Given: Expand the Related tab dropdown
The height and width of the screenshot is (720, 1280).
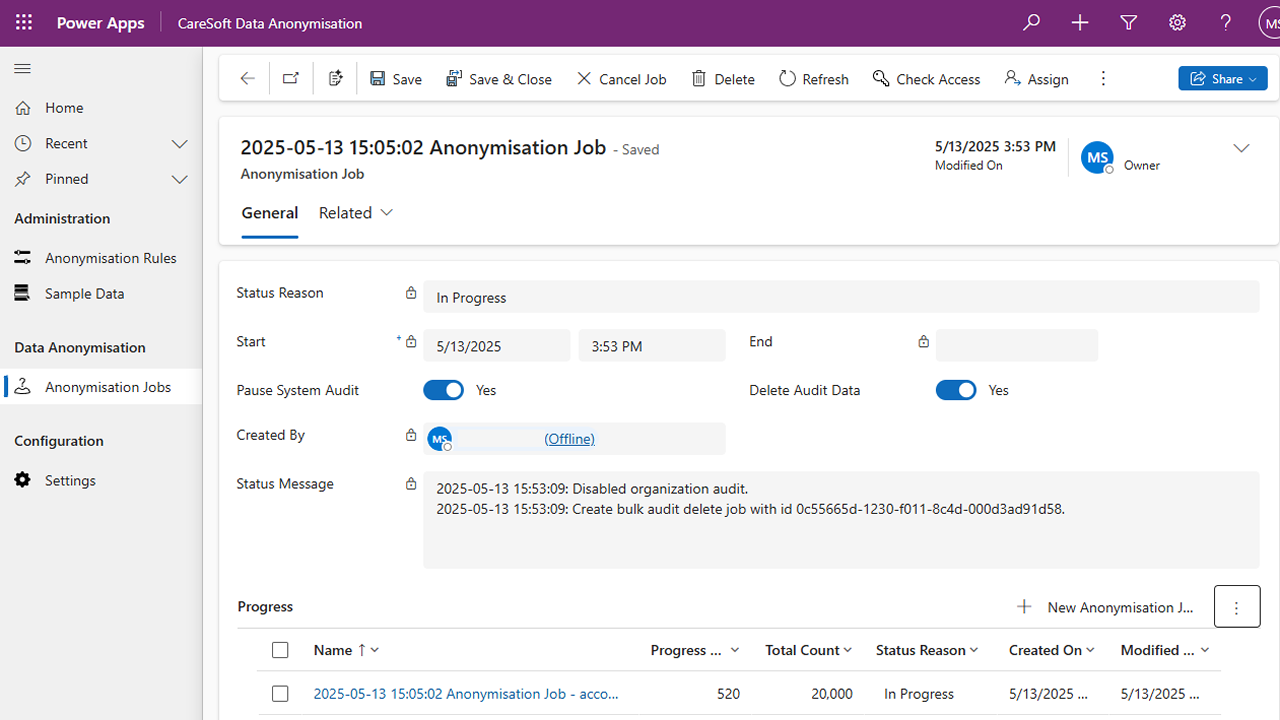Looking at the screenshot, I should 356,213.
